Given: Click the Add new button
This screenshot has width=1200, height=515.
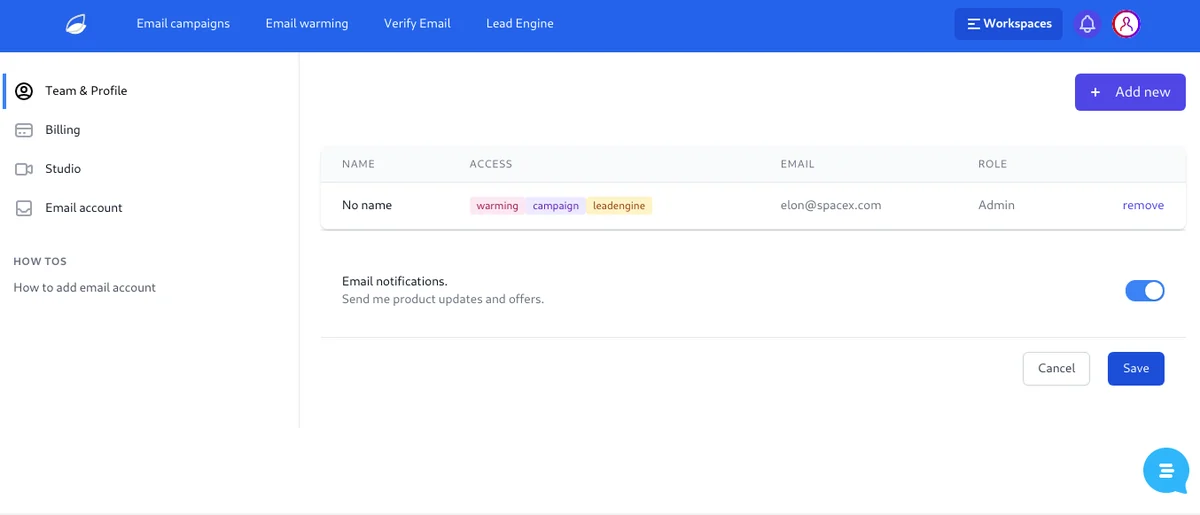Looking at the screenshot, I should click(x=1130, y=92).
